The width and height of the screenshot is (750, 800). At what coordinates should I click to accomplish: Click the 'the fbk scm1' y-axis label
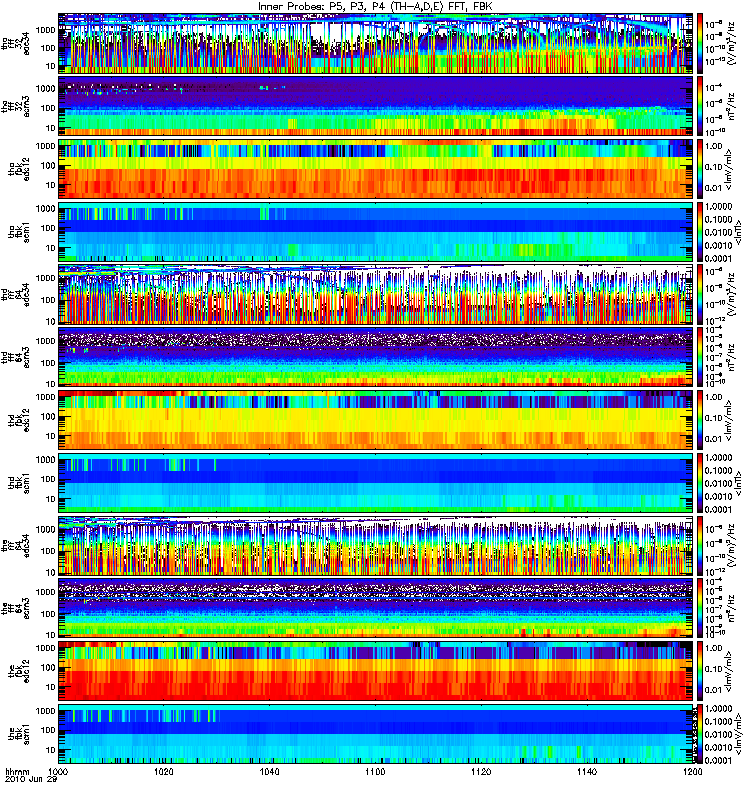click(19, 734)
